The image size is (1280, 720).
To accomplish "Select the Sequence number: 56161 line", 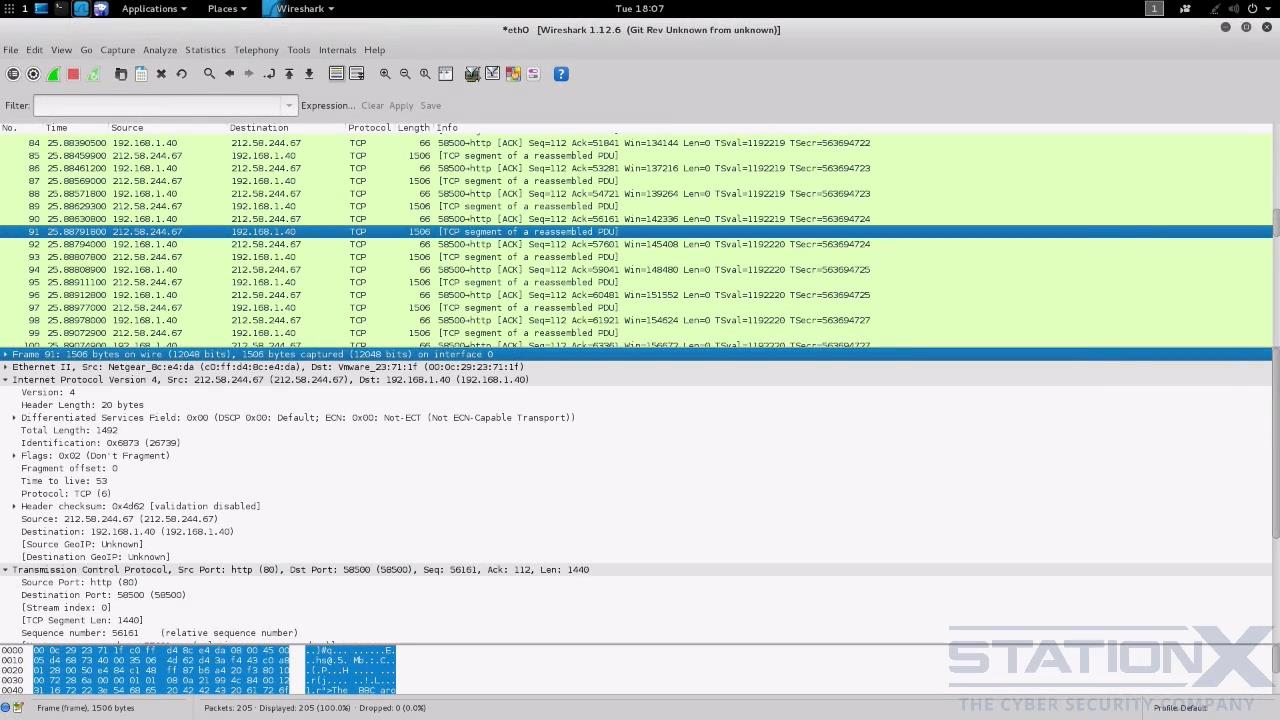I will click(x=159, y=633).
